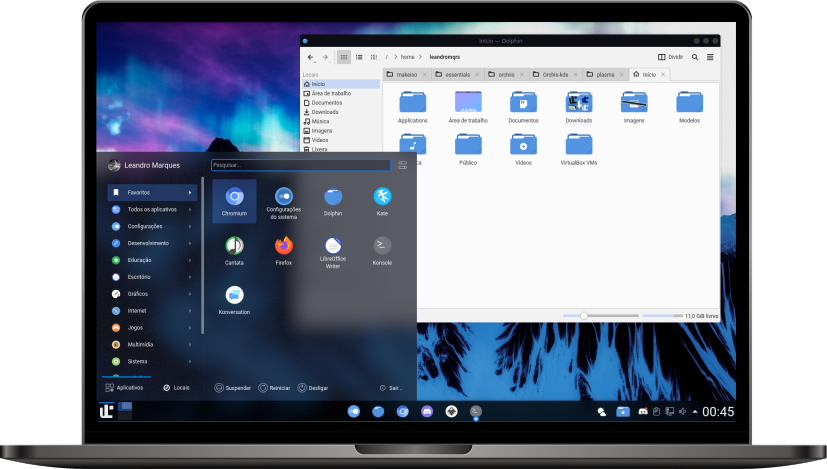Open the Kate editor icon

pos(382,200)
